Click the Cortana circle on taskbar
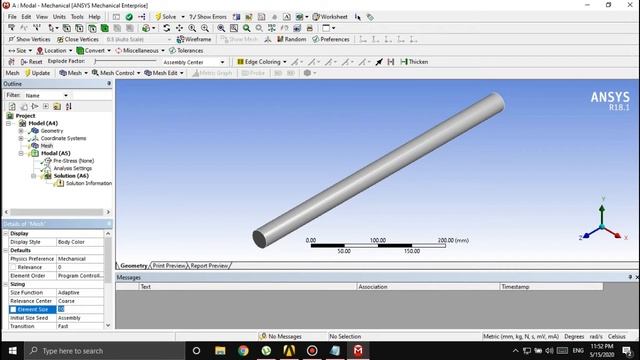Screen dimensions: 640x360 (x=196, y=351)
